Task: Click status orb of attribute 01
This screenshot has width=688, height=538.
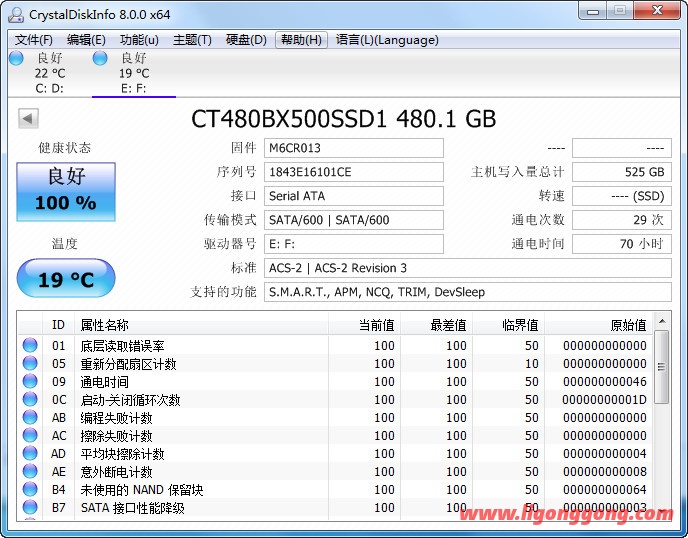Action: click(30, 345)
